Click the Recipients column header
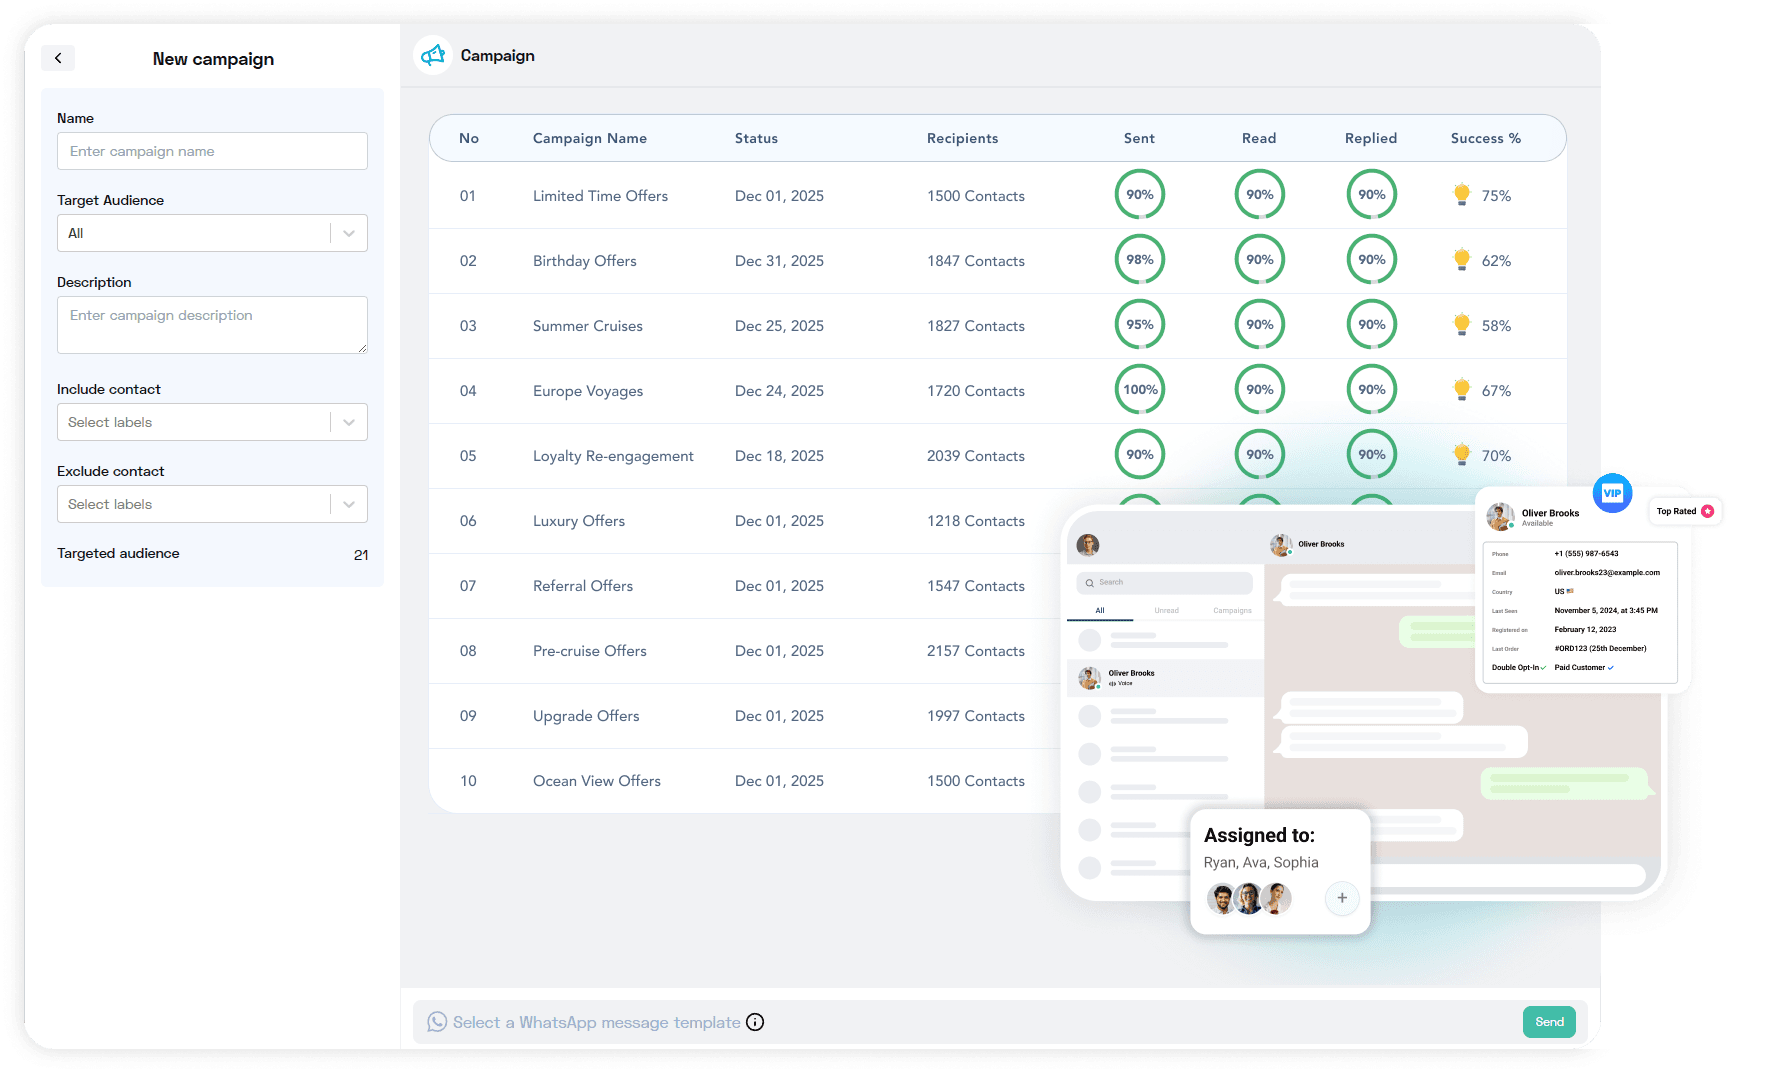Image resolution: width=1766 pixels, height=1073 pixels. [x=962, y=138]
